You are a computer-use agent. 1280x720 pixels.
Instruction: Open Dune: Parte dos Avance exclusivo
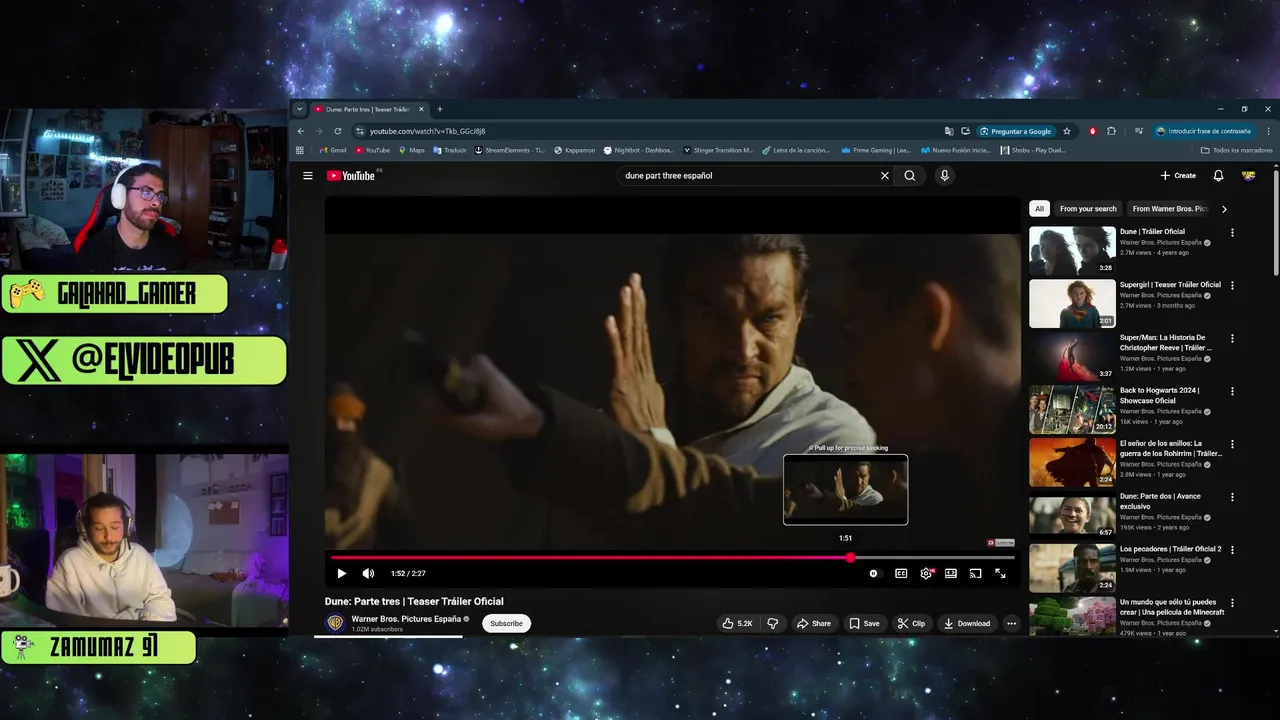pyautogui.click(x=1159, y=502)
